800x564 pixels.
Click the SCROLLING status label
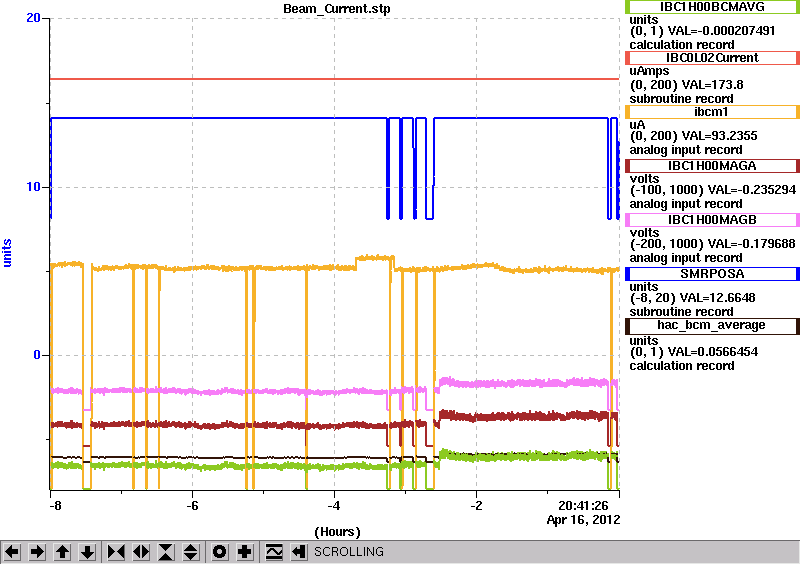point(349,552)
